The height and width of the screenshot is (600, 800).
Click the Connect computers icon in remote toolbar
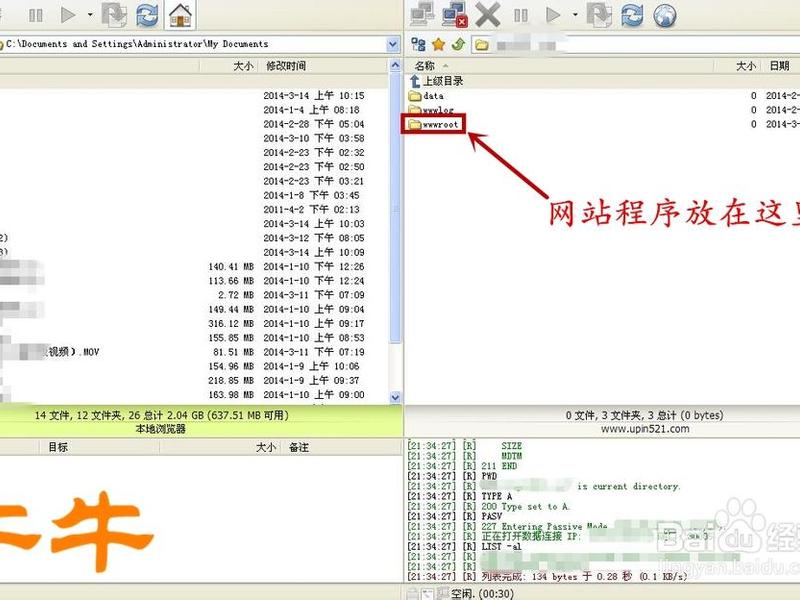coord(422,14)
